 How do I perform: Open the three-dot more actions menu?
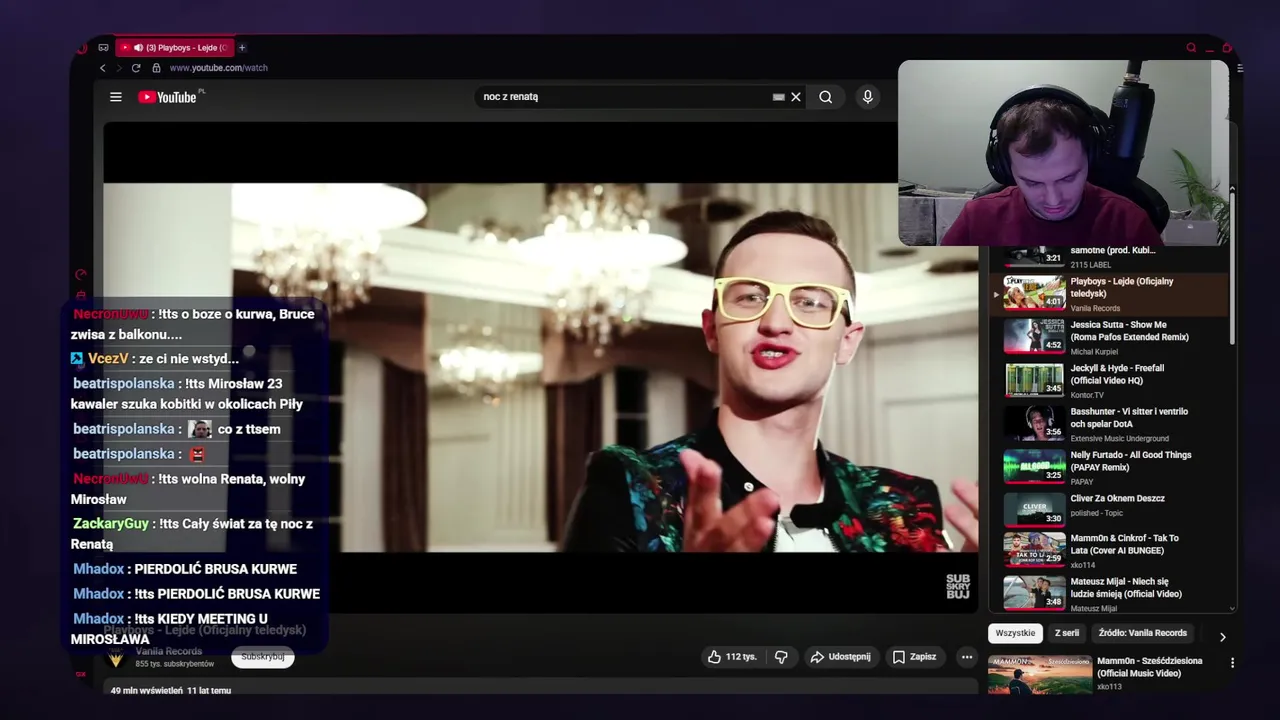click(966, 657)
